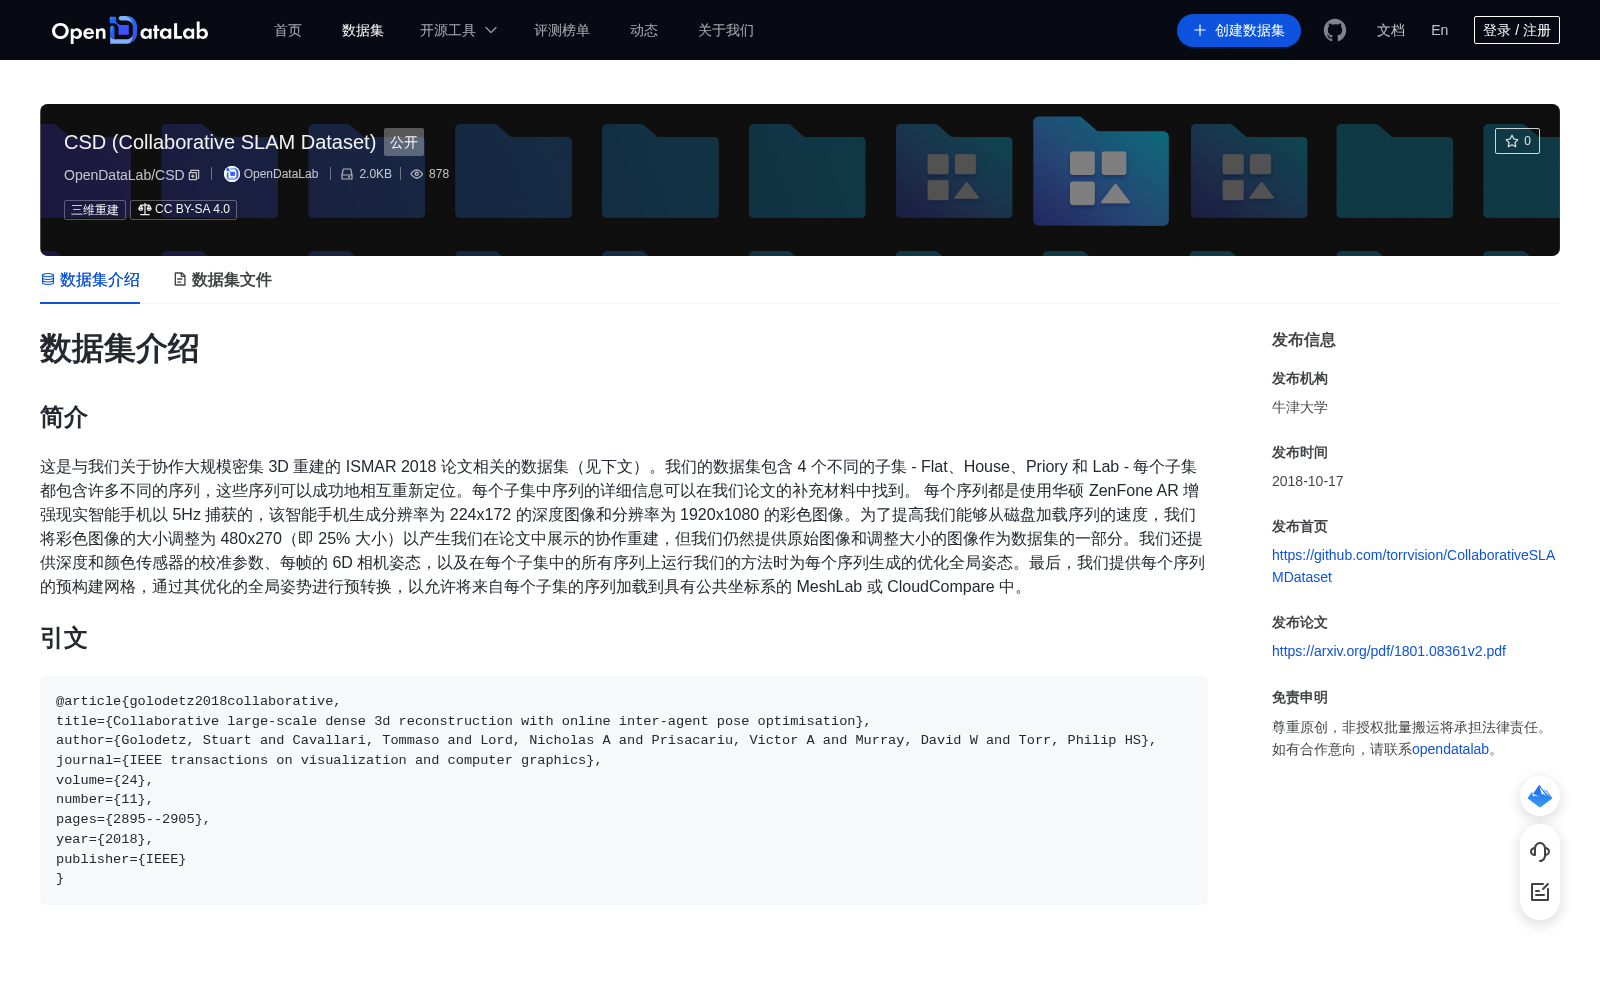Image resolution: width=1600 pixels, height=1000 pixels.
Task: Click the 牛津大学 publisher text
Action: click(x=1300, y=407)
